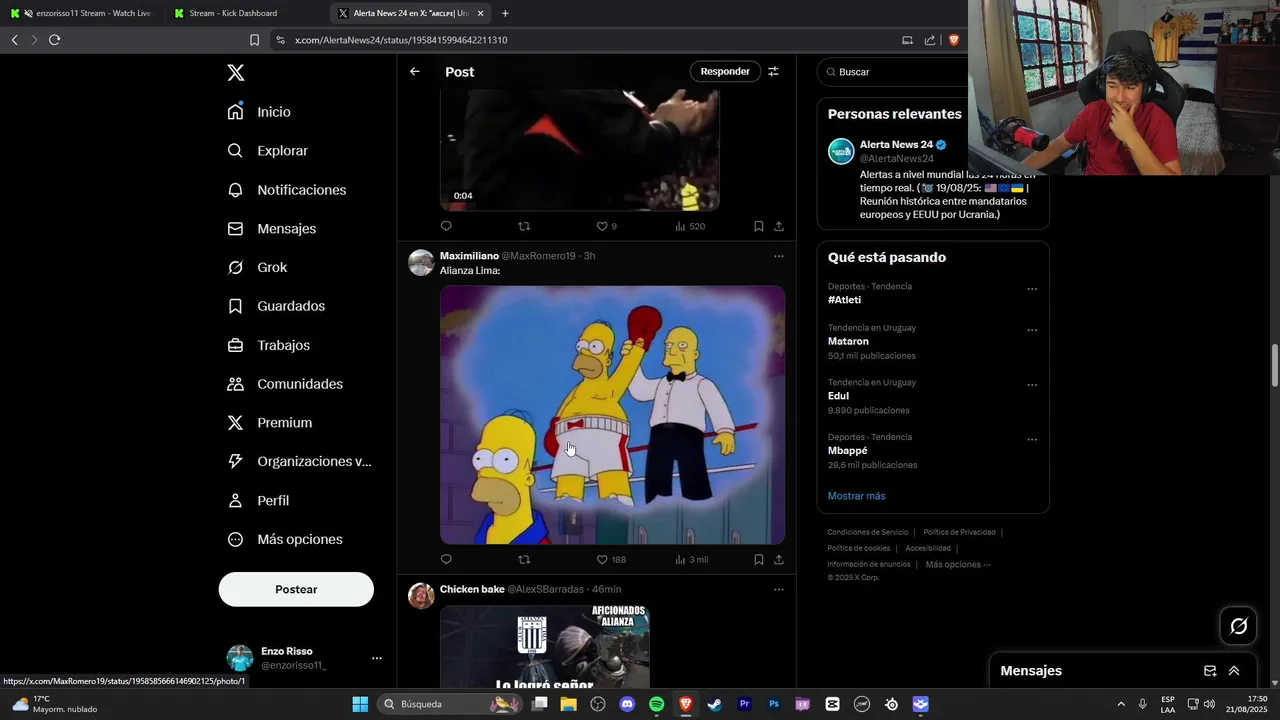
Task: Open Mataron trending topic
Action: [x=848, y=341]
